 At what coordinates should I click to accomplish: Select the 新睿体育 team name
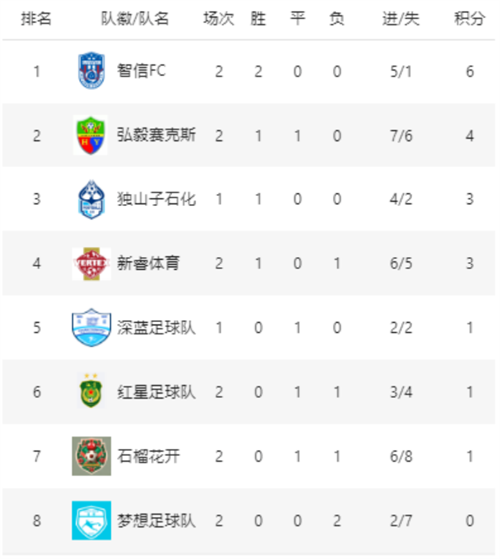149,263
